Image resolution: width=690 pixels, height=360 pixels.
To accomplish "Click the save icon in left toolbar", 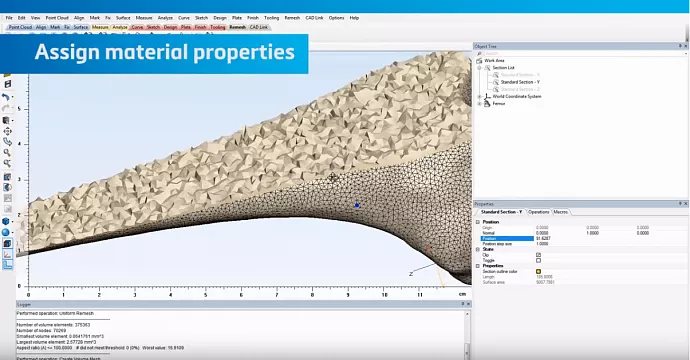I will pos(7,84).
